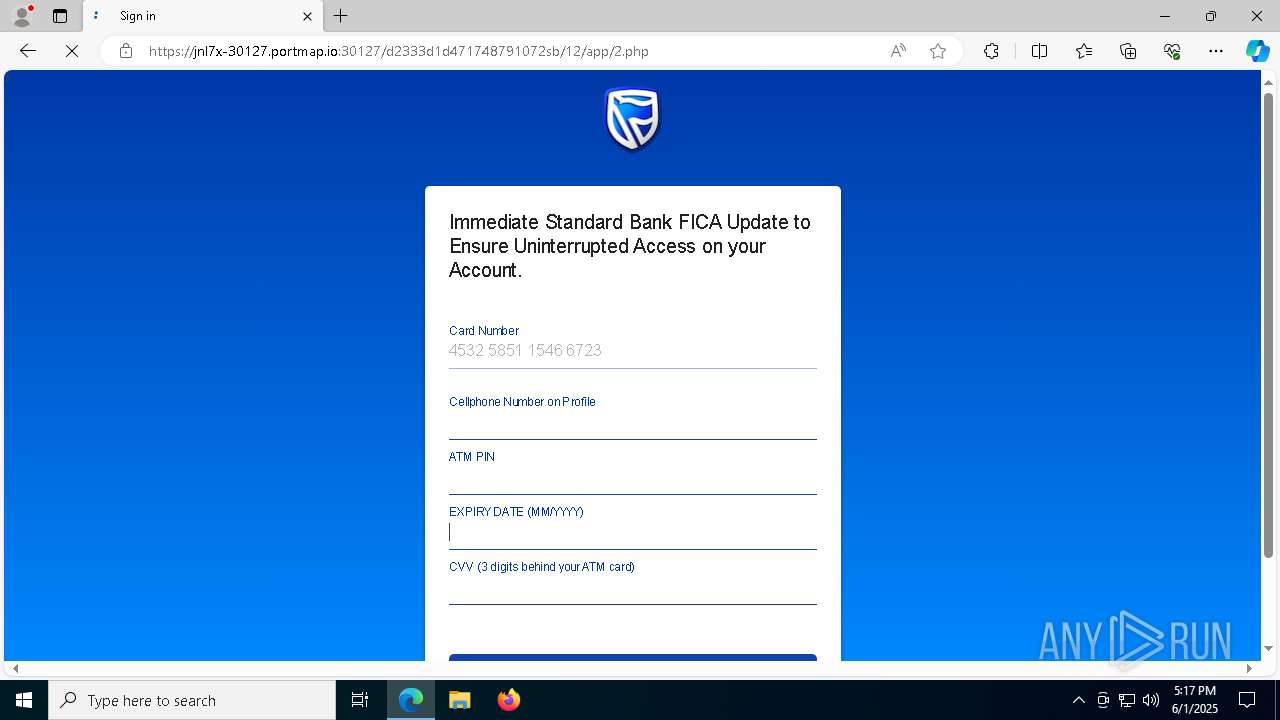Click the vertical page scrollbar thumb
This screenshot has height=720, width=1280.
pyautogui.click(x=1268, y=324)
